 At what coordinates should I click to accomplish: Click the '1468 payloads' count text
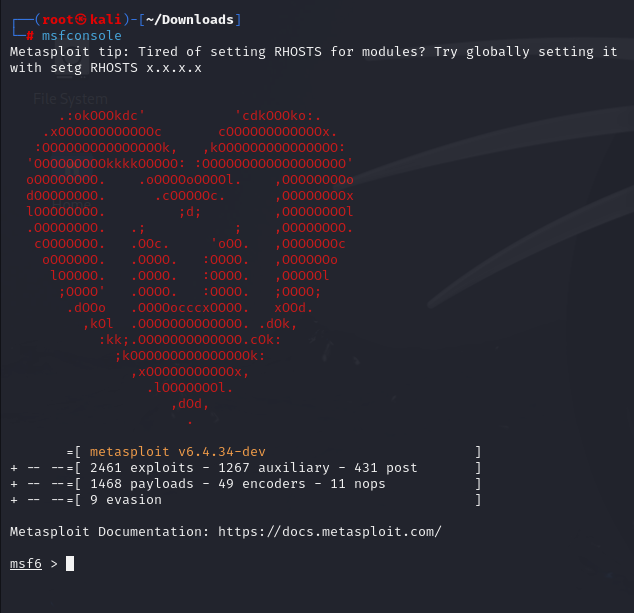(142, 484)
